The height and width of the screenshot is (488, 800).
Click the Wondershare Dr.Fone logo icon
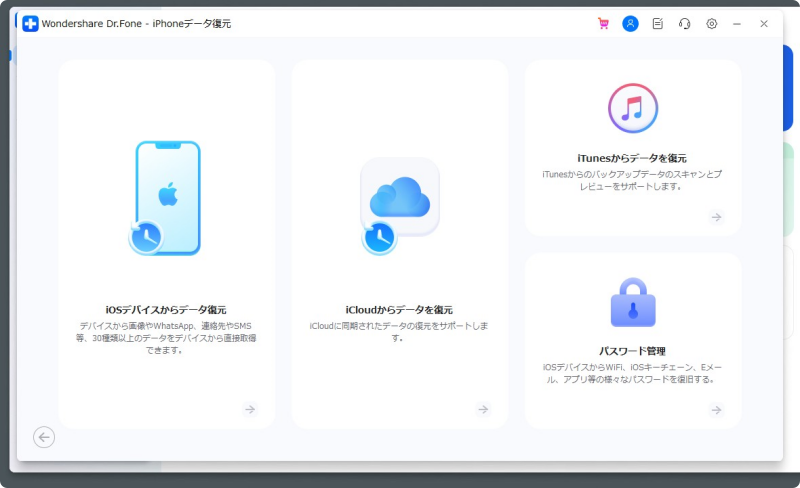[30, 23]
